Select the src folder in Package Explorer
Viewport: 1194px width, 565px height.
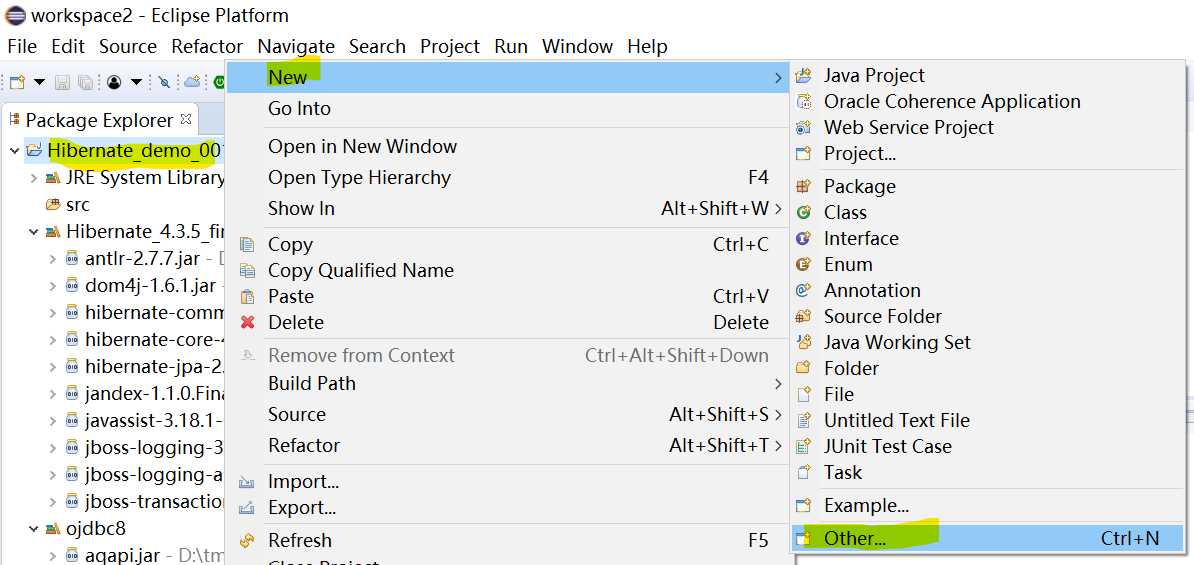point(68,205)
